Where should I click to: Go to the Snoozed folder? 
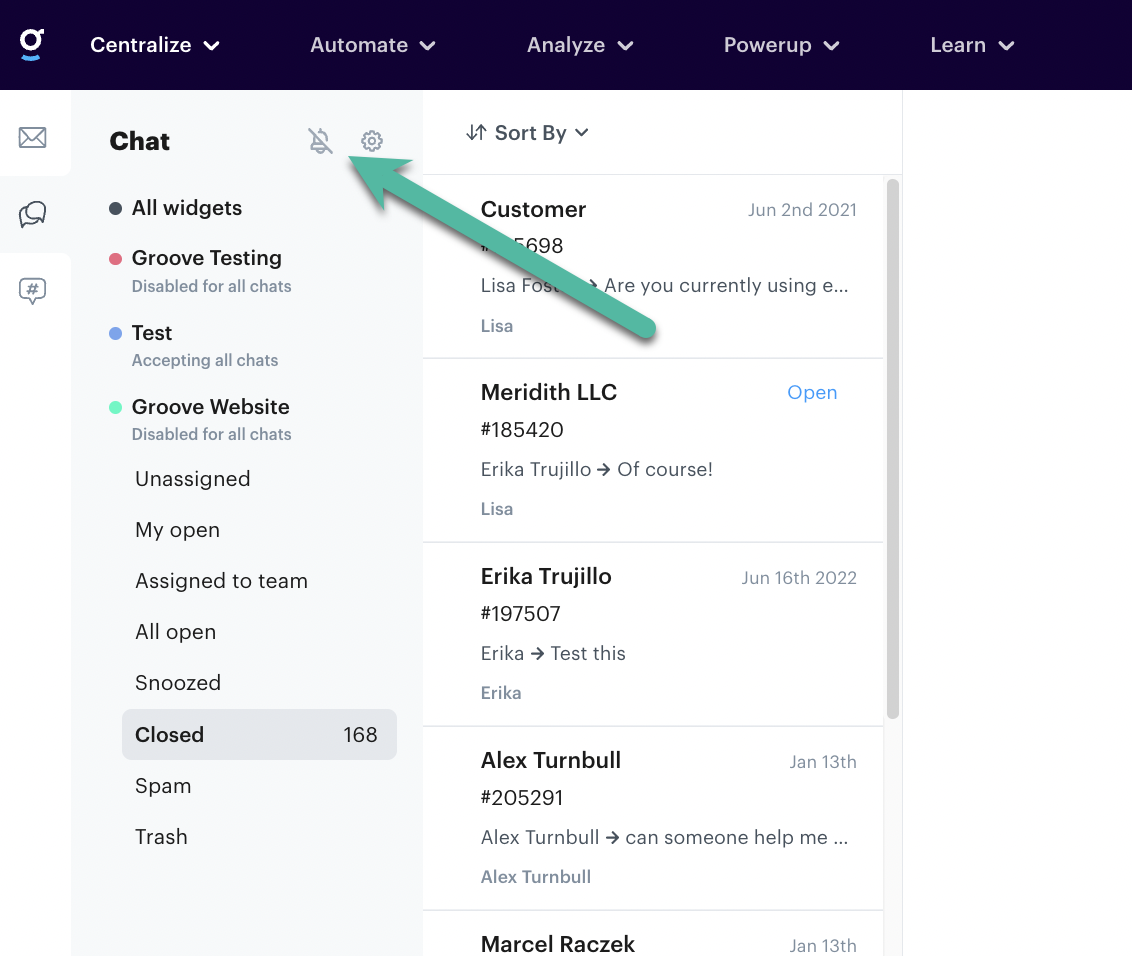click(x=178, y=683)
